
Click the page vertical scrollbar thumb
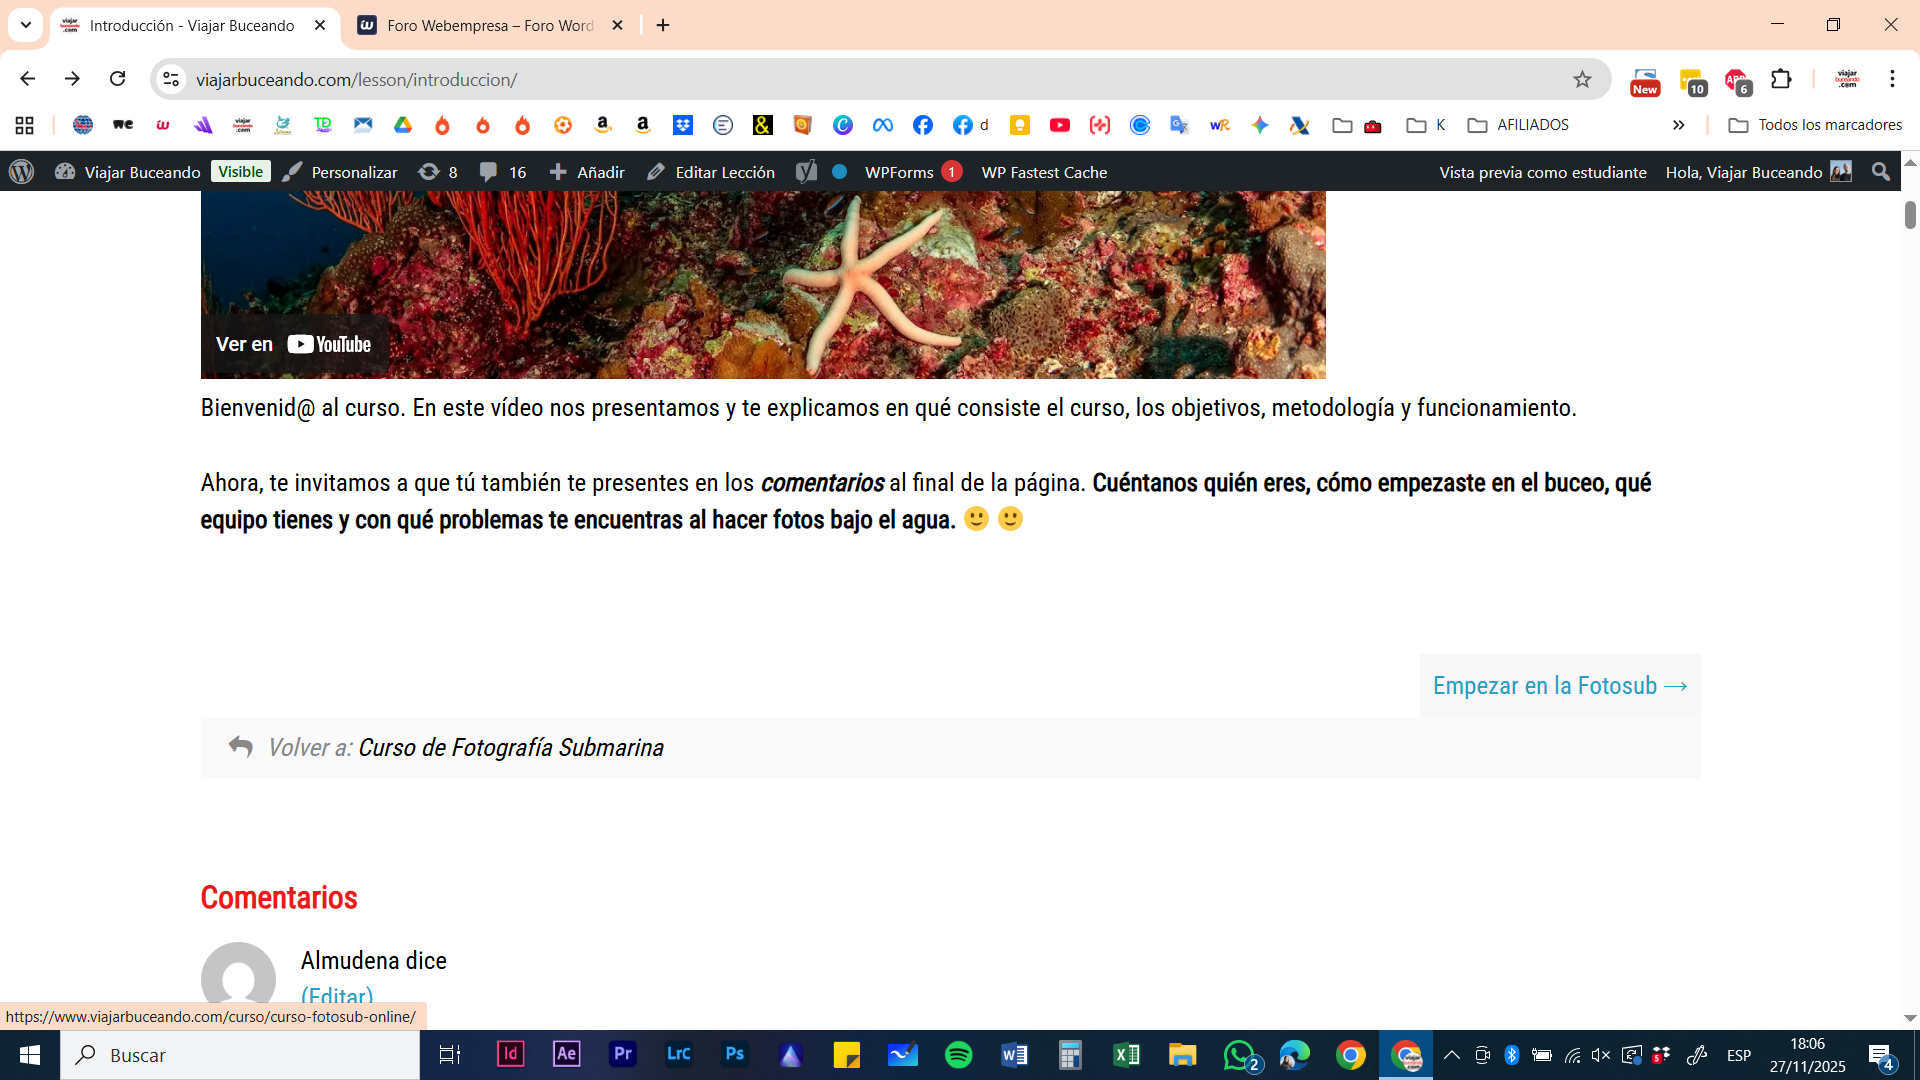(1910, 214)
